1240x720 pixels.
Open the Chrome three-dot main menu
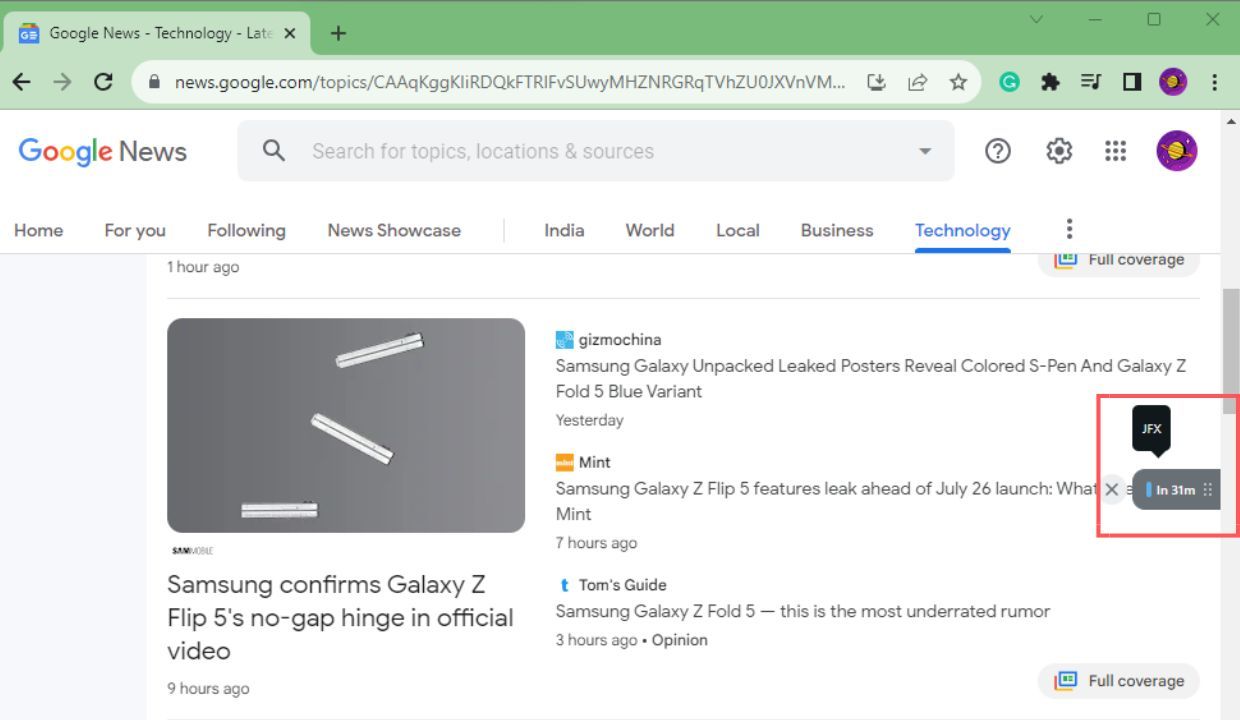[1214, 82]
